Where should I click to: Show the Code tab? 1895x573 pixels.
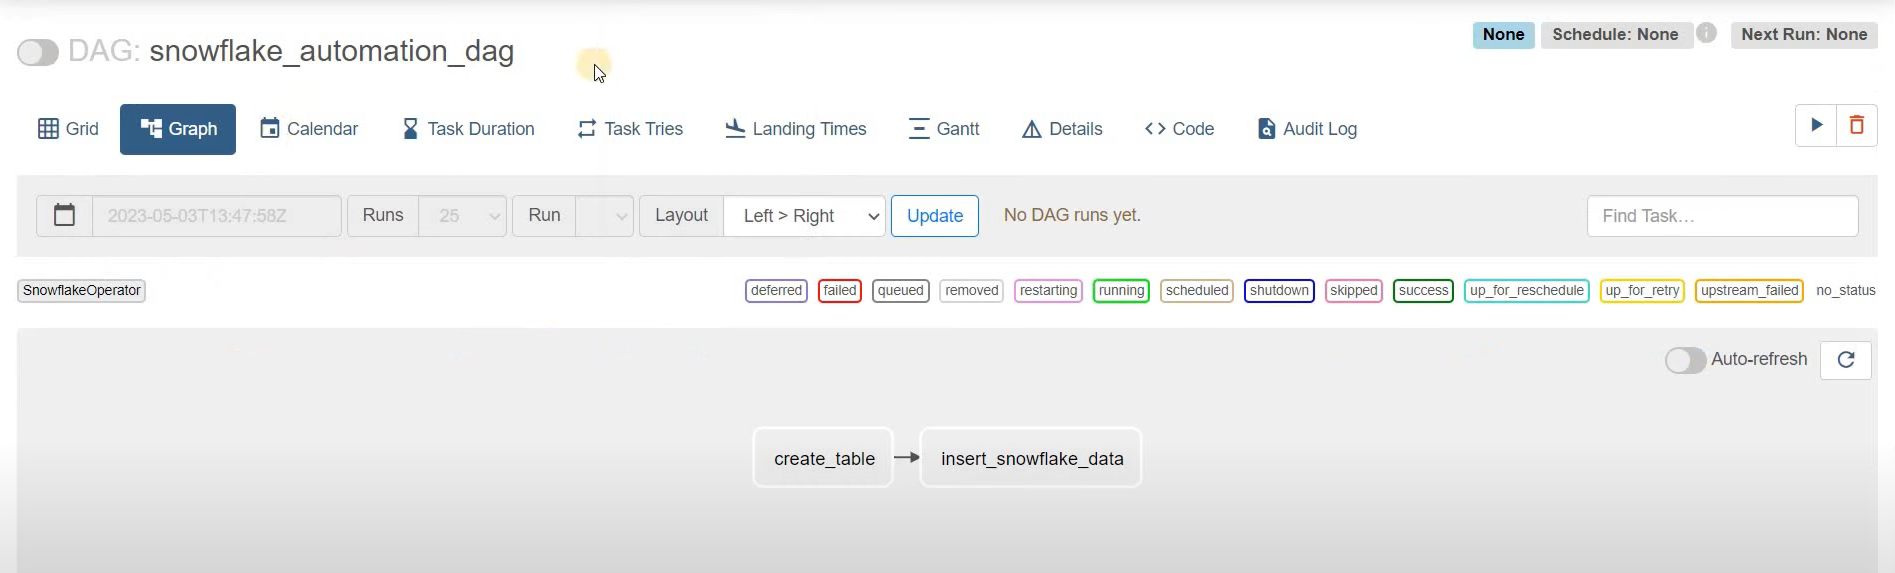[x=1179, y=129]
